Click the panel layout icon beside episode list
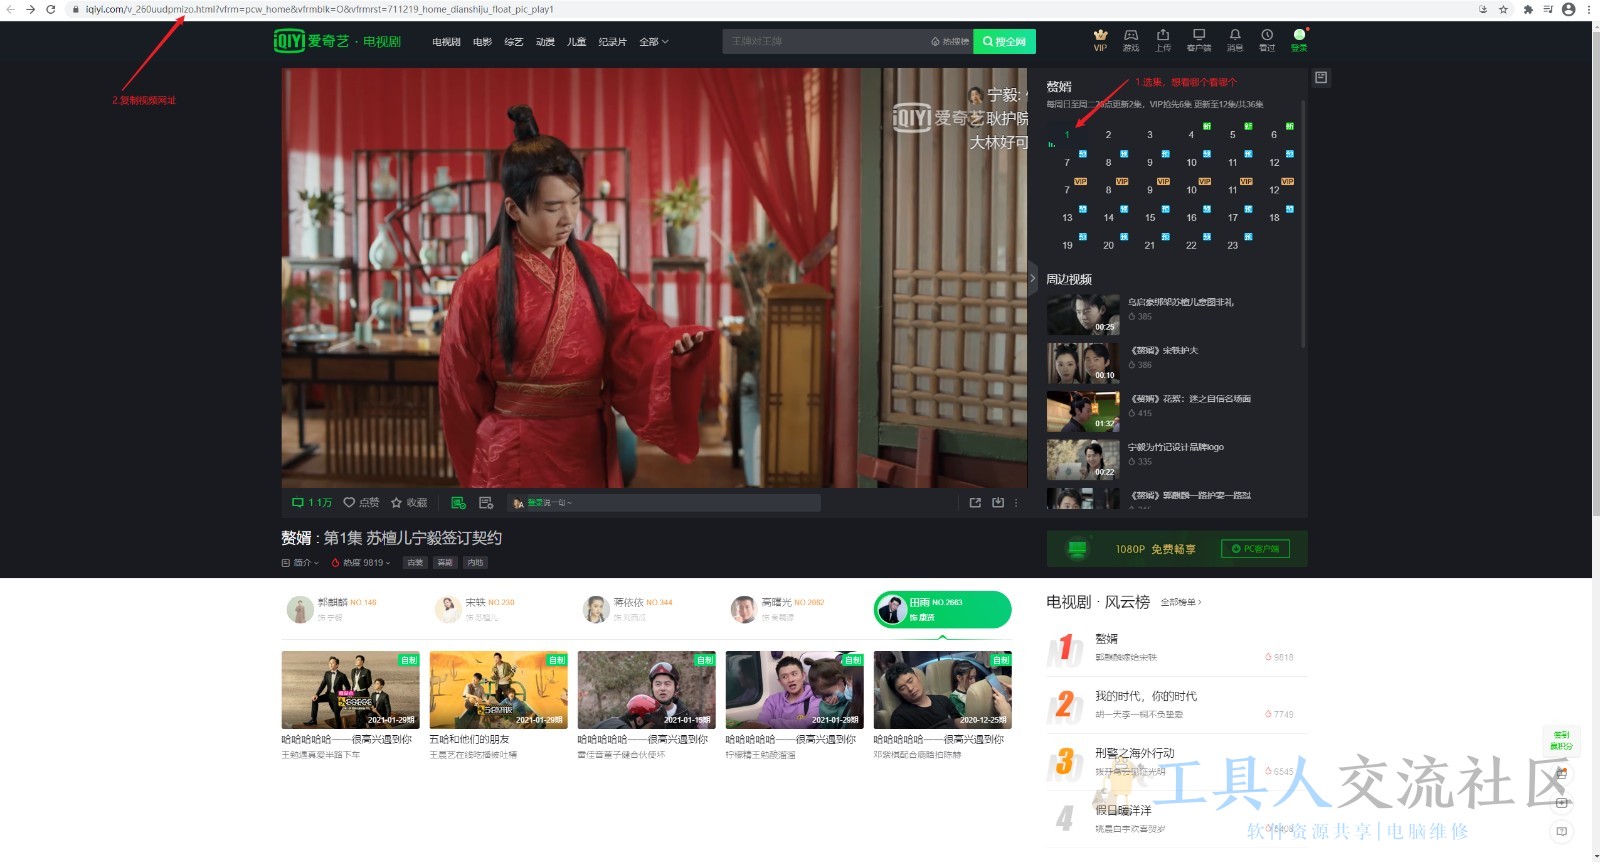This screenshot has height=862, width=1600. click(x=1321, y=77)
